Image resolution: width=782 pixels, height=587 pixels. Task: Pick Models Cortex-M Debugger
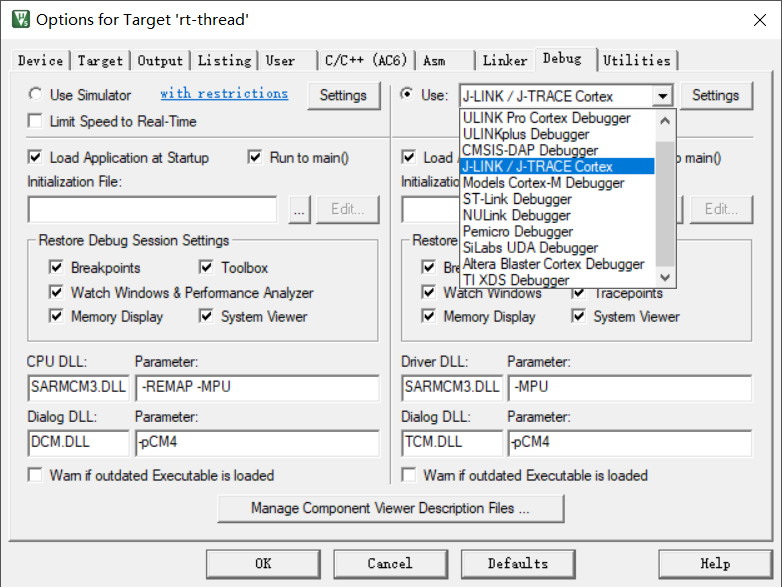pos(557,183)
